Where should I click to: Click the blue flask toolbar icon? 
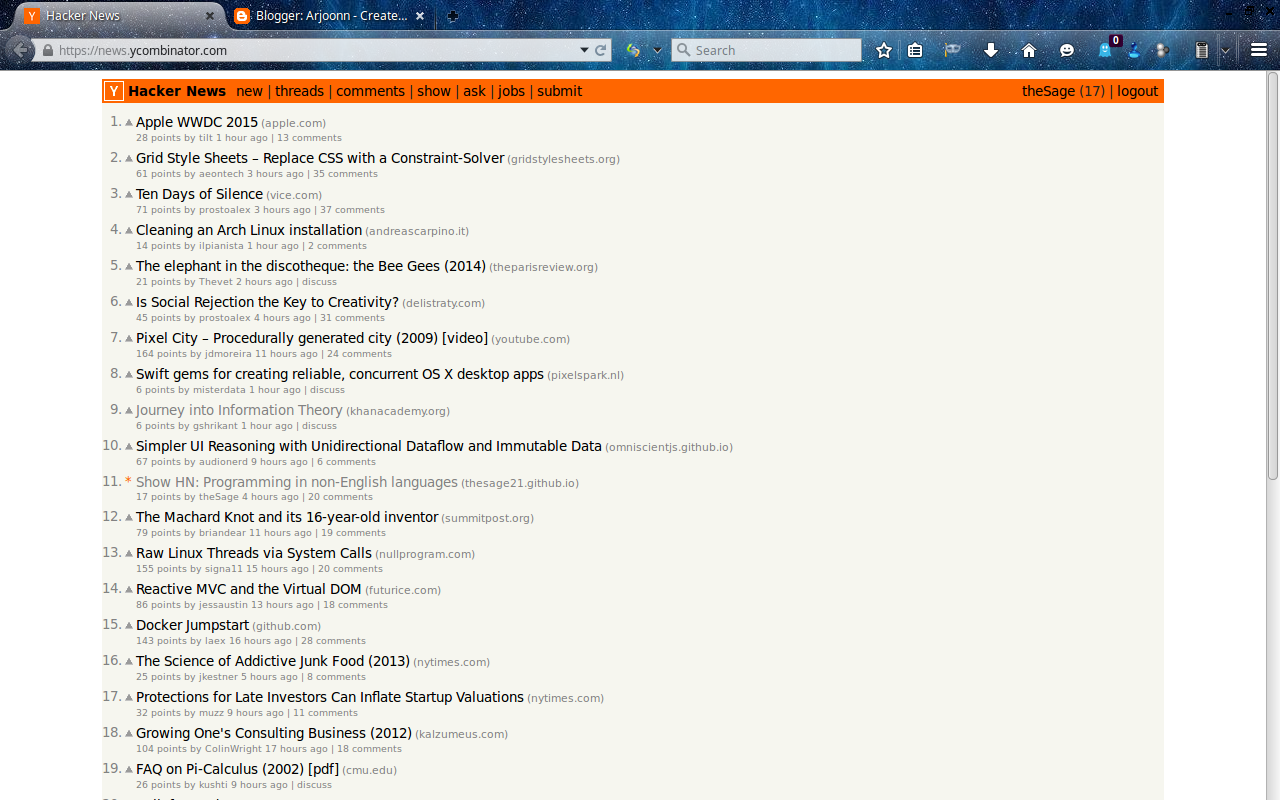point(1136,50)
